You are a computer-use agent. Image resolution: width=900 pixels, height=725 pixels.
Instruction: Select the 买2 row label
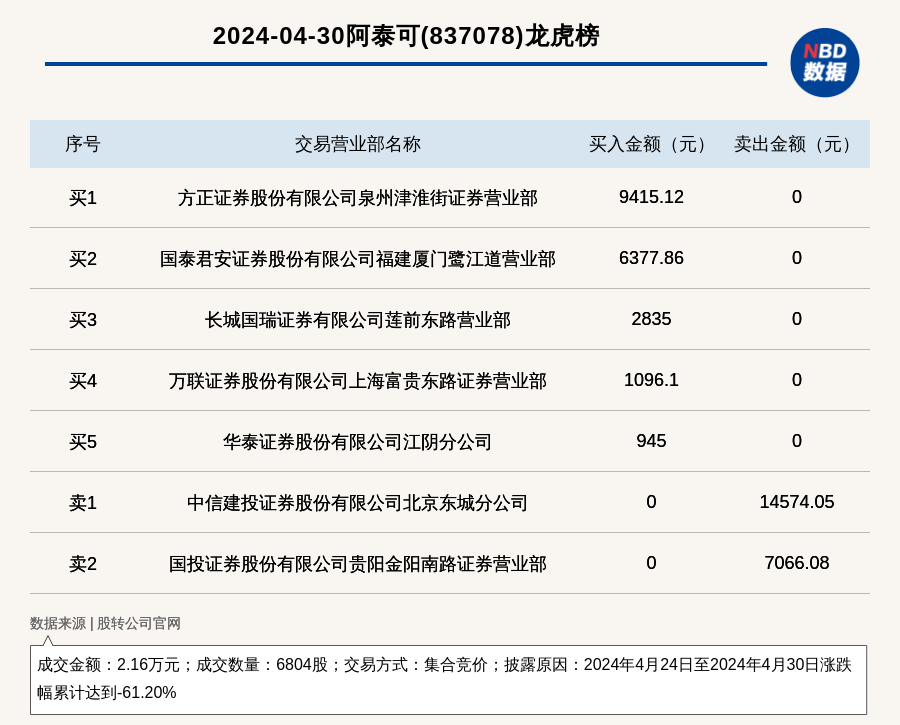pyautogui.click(x=83, y=259)
